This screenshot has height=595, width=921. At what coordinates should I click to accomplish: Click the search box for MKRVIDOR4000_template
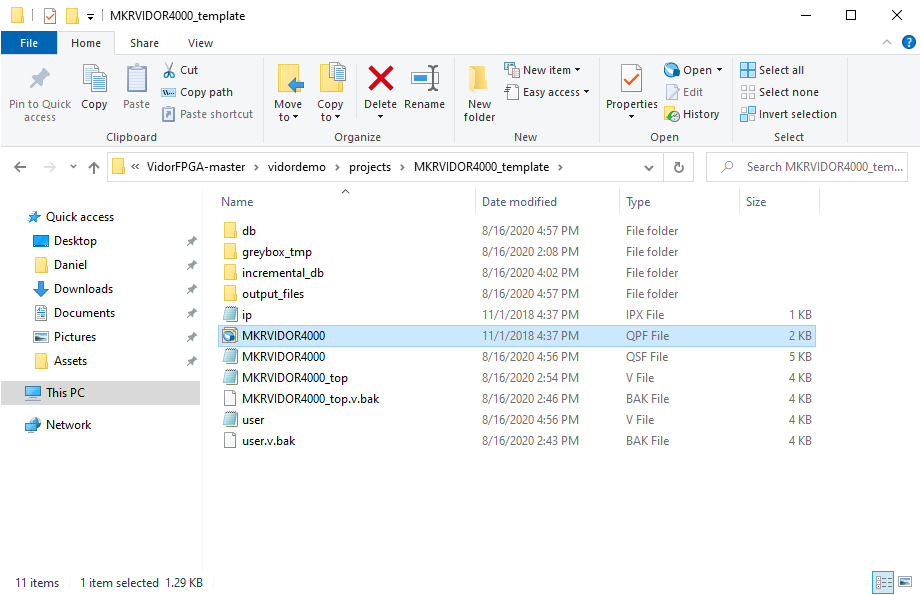pyautogui.click(x=820, y=167)
